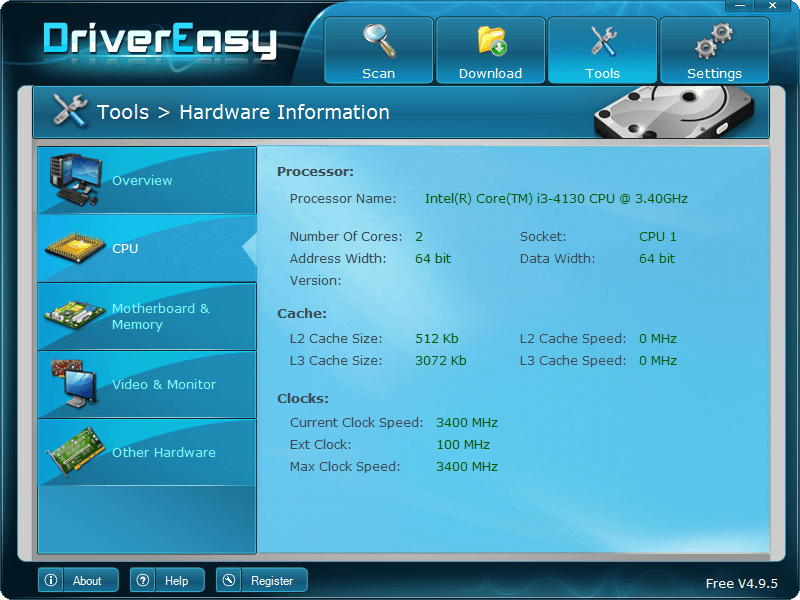800x600 pixels.
Task: Click the question mark icon beside Help
Action: [x=143, y=580]
